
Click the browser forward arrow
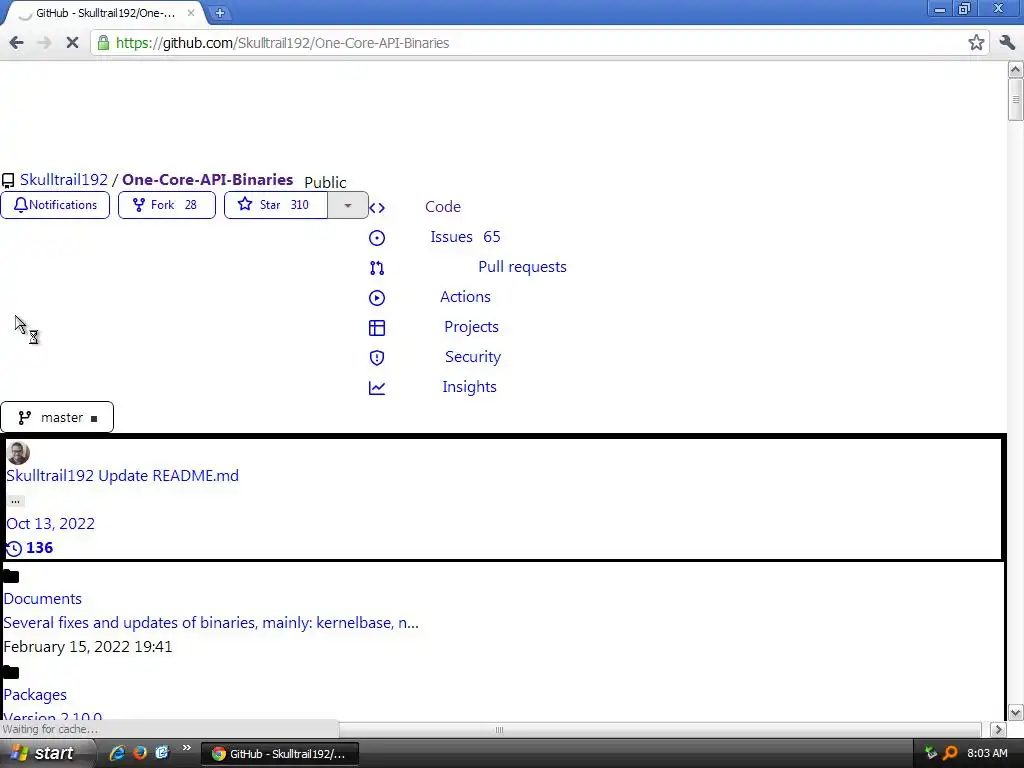[44, 43]
